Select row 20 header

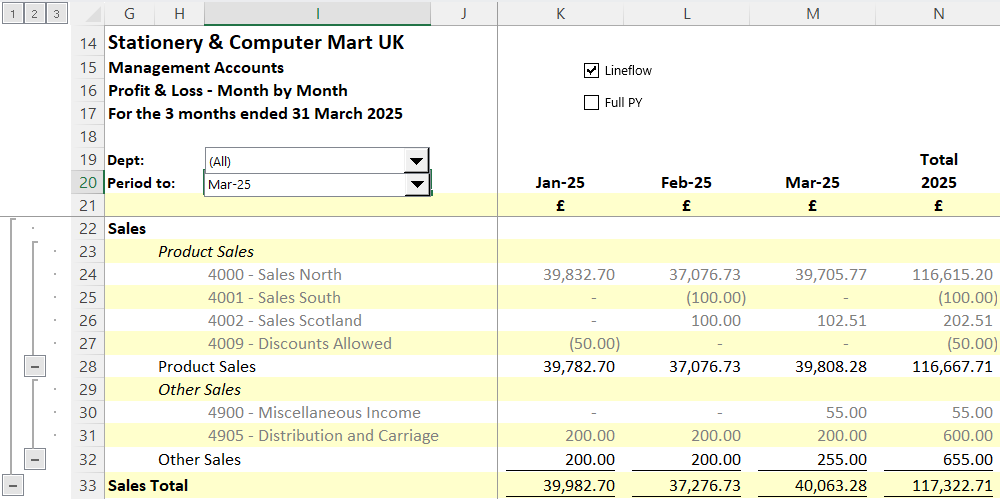tap(87, 183)
